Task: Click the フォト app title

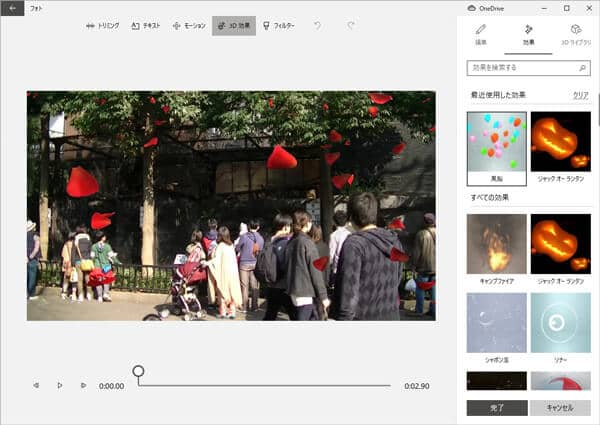Action: pyautogui.click(x=36, y=8)
